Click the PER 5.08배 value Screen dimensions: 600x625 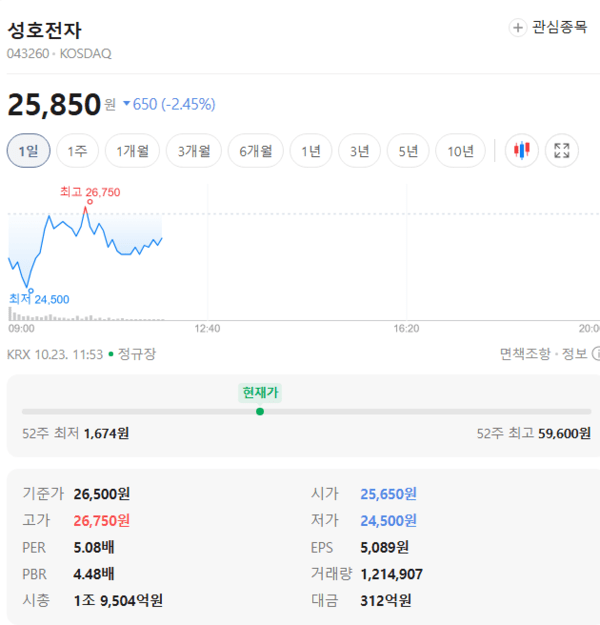(94, 547)
